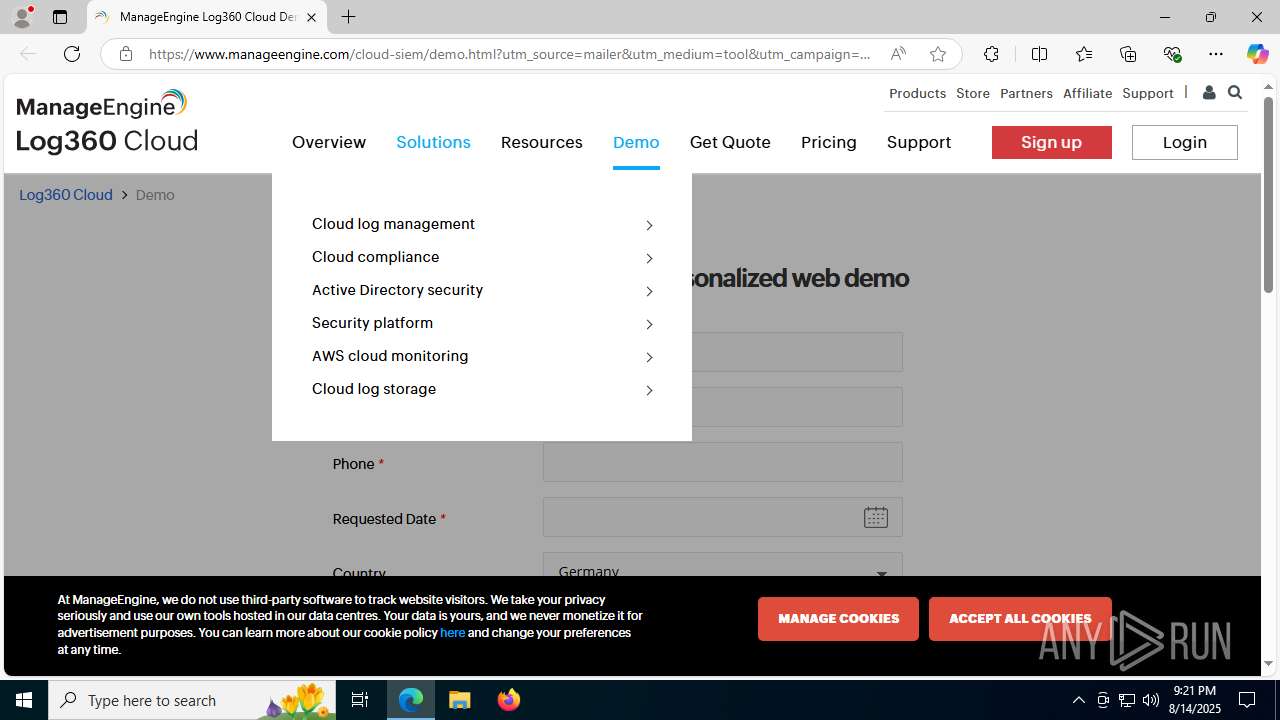
Task: Open the Affiliate link in the top bar
Action: coord(1087,93)
